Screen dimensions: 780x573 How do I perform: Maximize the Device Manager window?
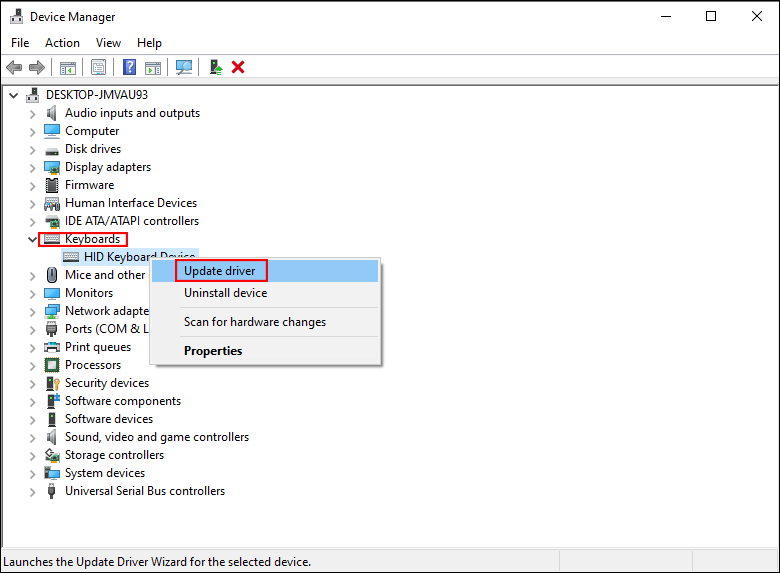pyautogui.click(x=711, y=16)
